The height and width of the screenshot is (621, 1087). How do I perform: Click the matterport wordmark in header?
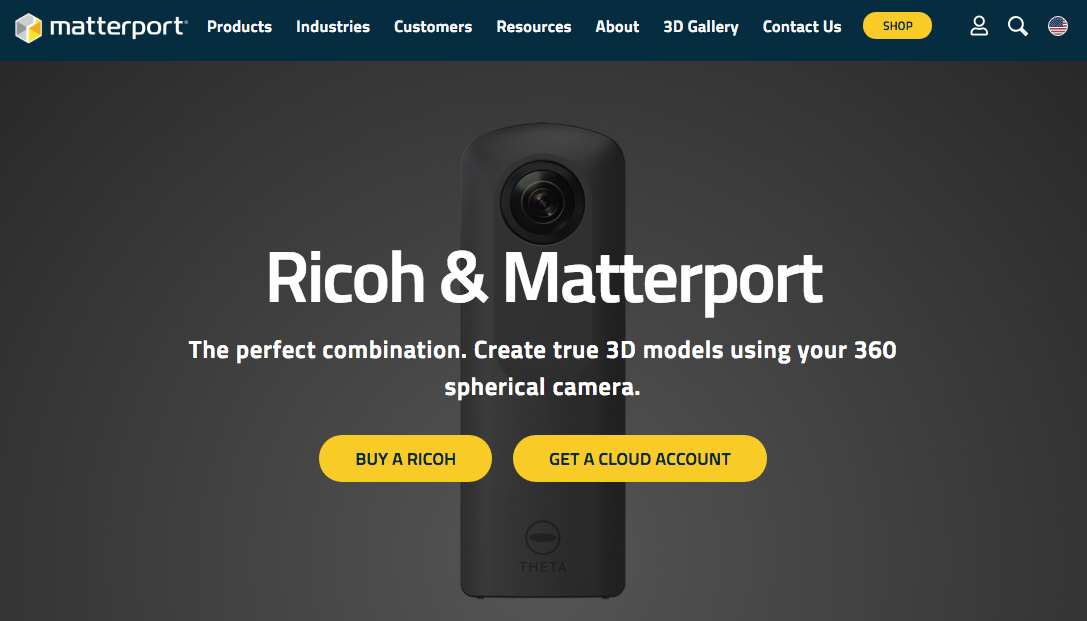point(119,27)
